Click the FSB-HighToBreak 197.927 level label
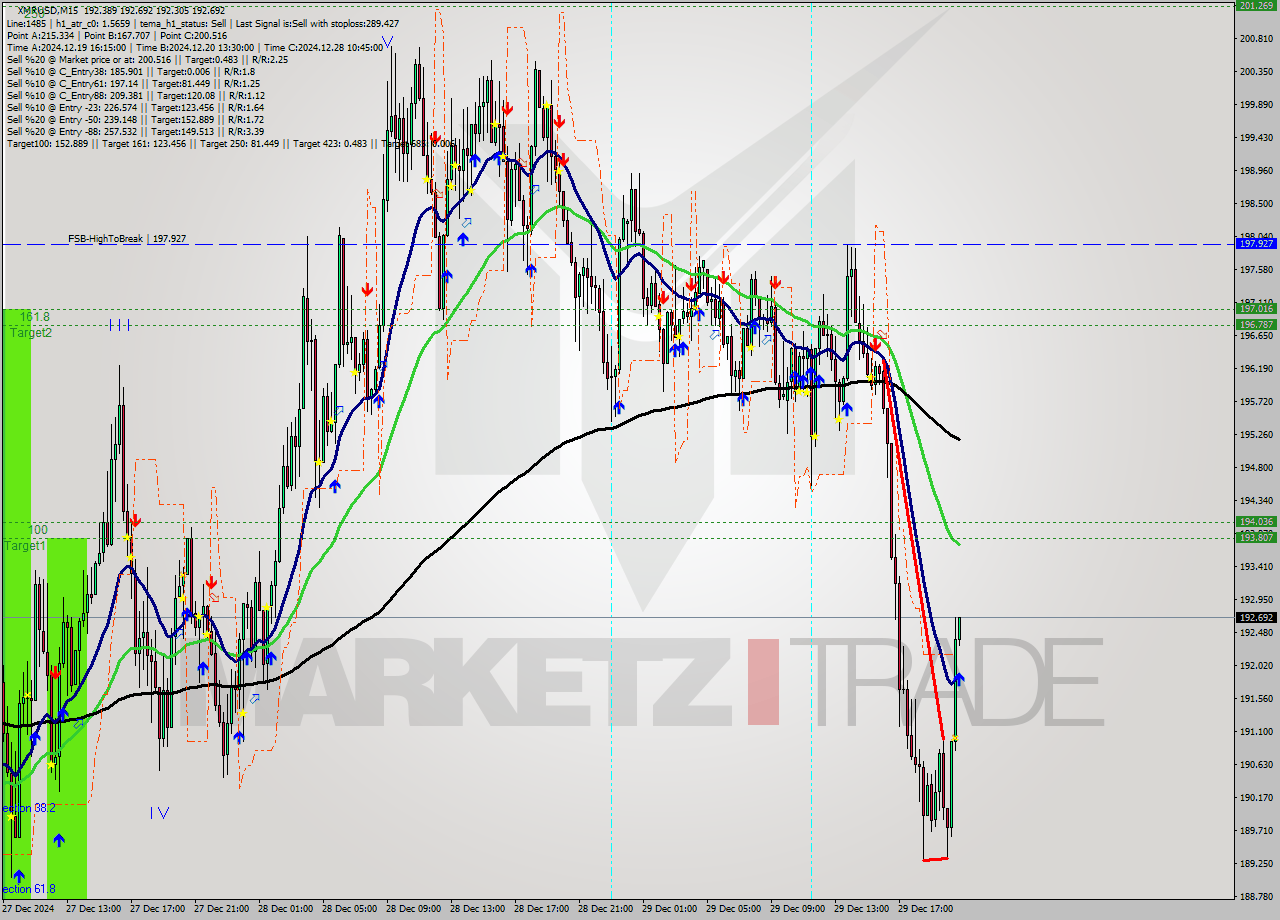This screenshot has width=1280, height=920. (127, 239)
